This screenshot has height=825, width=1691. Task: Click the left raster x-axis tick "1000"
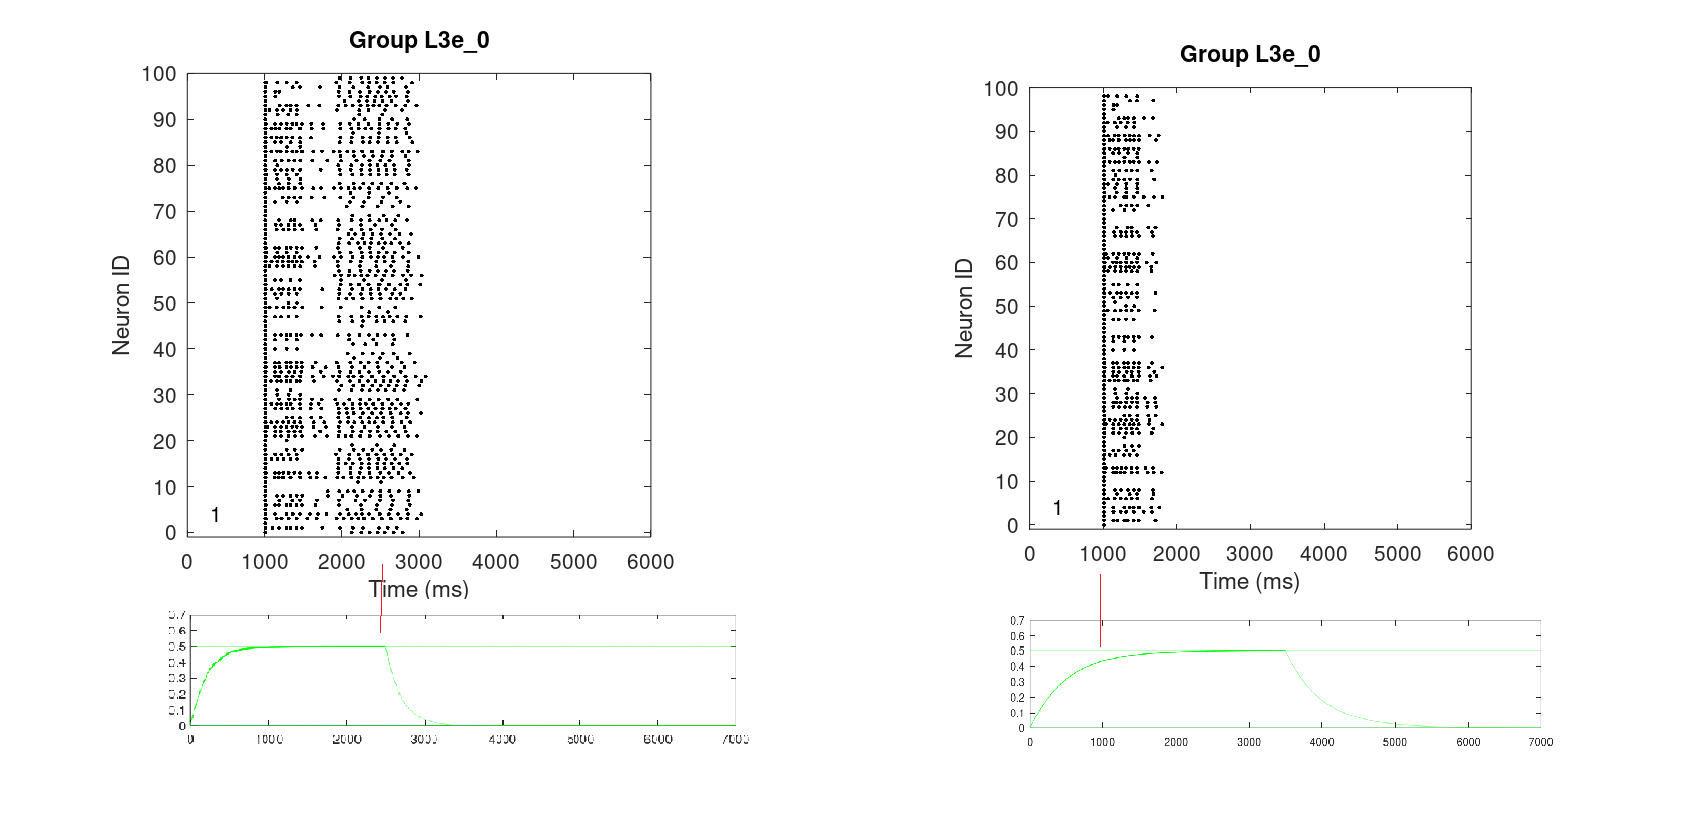[x=265, y=562]
